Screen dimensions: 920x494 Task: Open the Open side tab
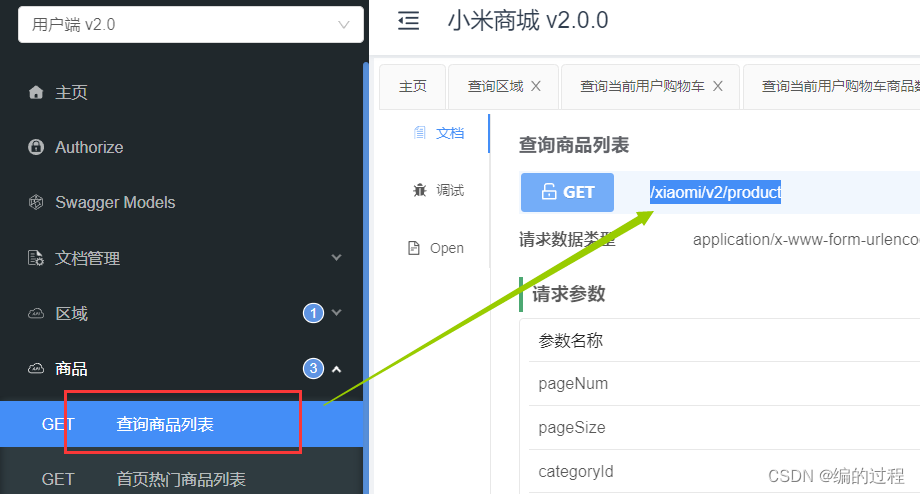click(447, 248)
